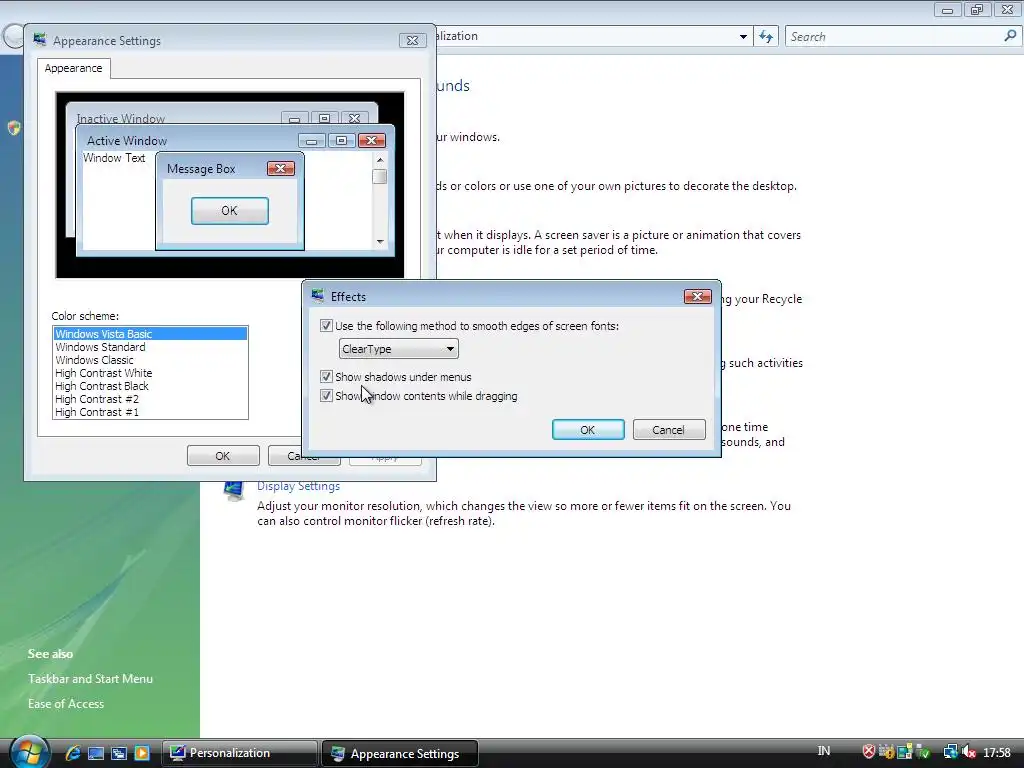1024x768 pixels.
Task: Click preview scrollbar up arrow
Action: point(380,160)
